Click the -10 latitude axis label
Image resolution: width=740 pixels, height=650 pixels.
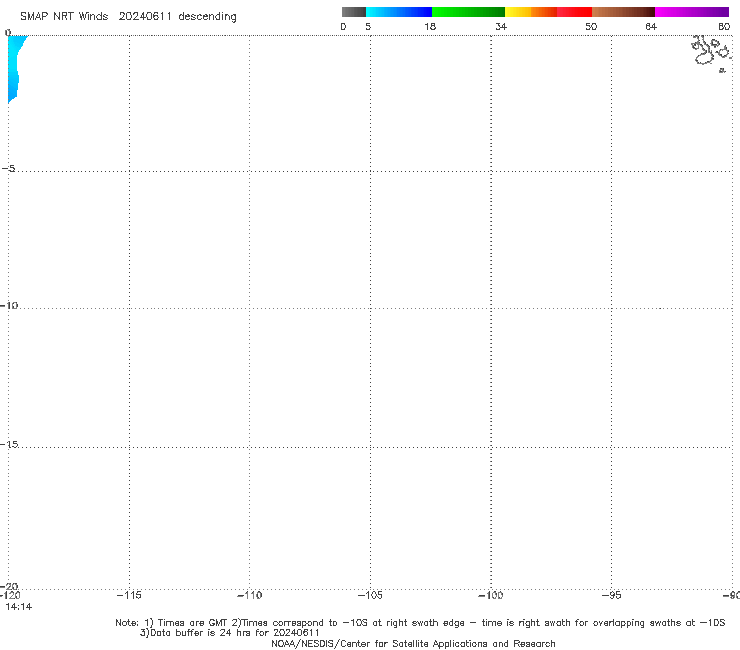(9, 305)
